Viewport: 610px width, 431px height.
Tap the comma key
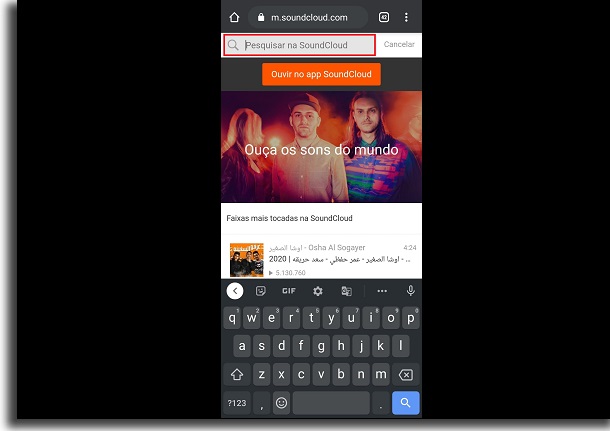pos(262,403)
